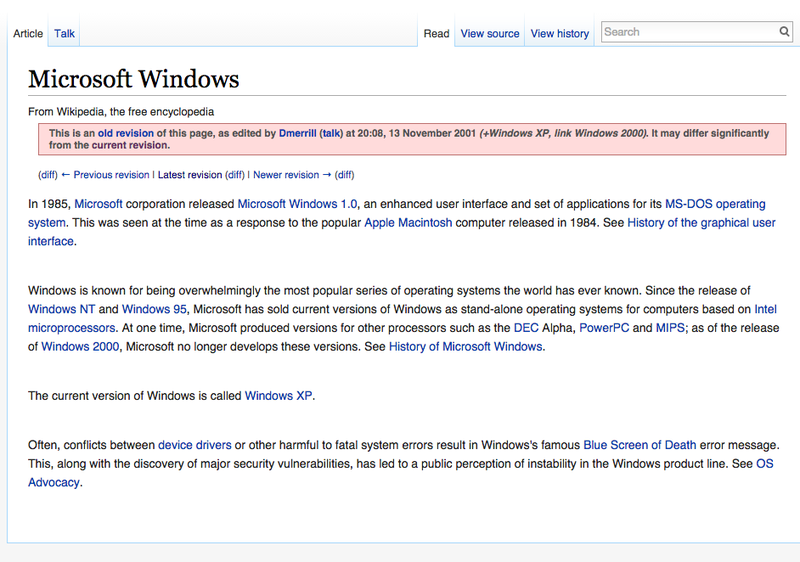Click the 'current revision' link in notice
The width and height of the screenshot is (800, 562).
tap(130, 145)
